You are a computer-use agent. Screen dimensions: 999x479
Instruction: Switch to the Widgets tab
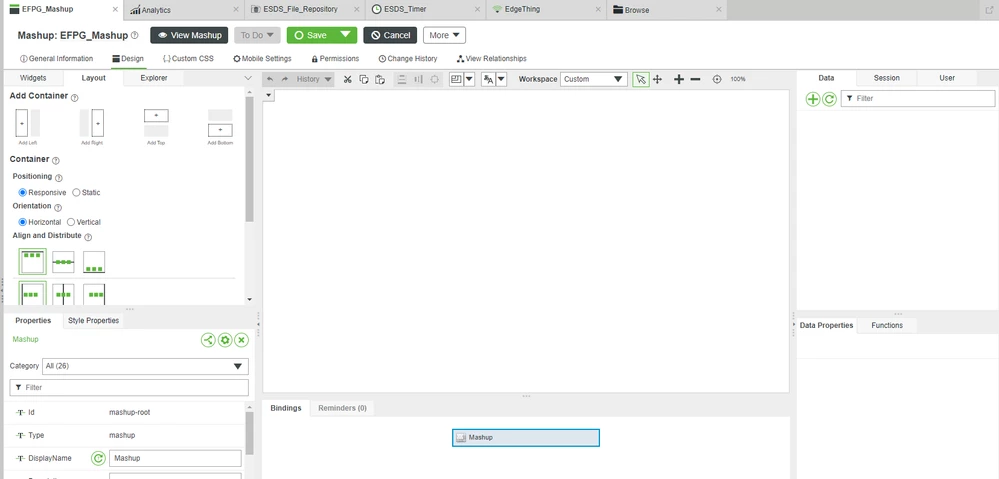[33, 78]
